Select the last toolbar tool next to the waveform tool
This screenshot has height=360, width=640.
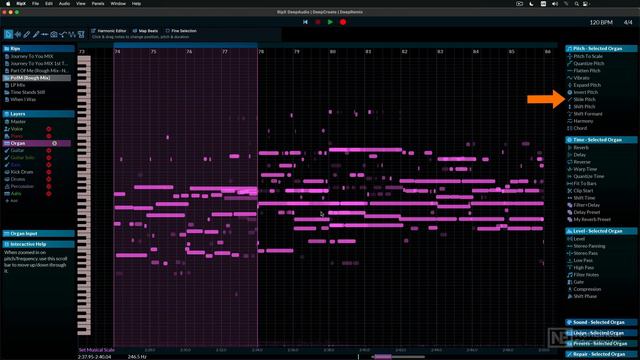point(81,35)
